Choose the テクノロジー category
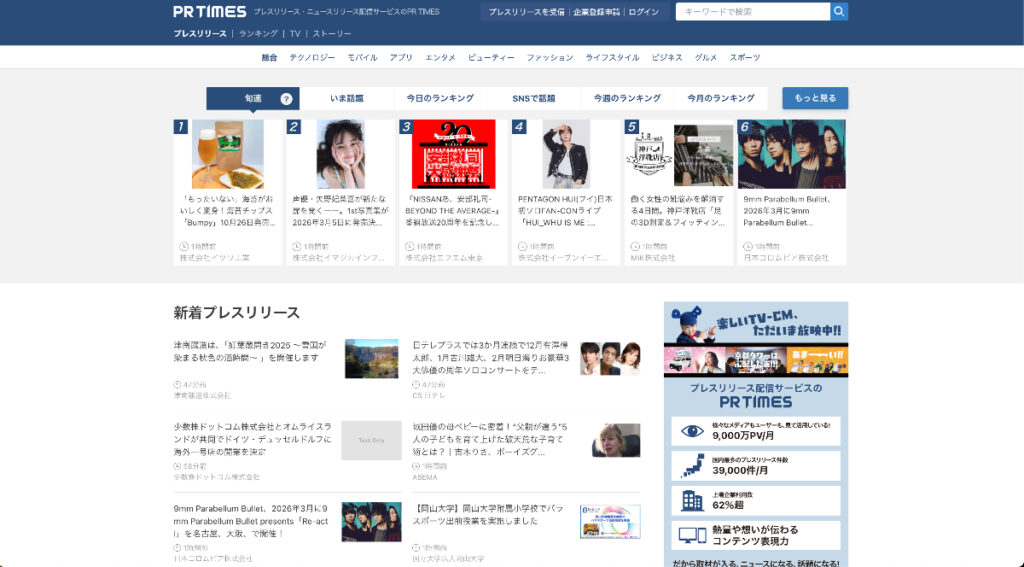Image resolution: width=1024 pixels, height=567 pixels. [x=312, y=58]
